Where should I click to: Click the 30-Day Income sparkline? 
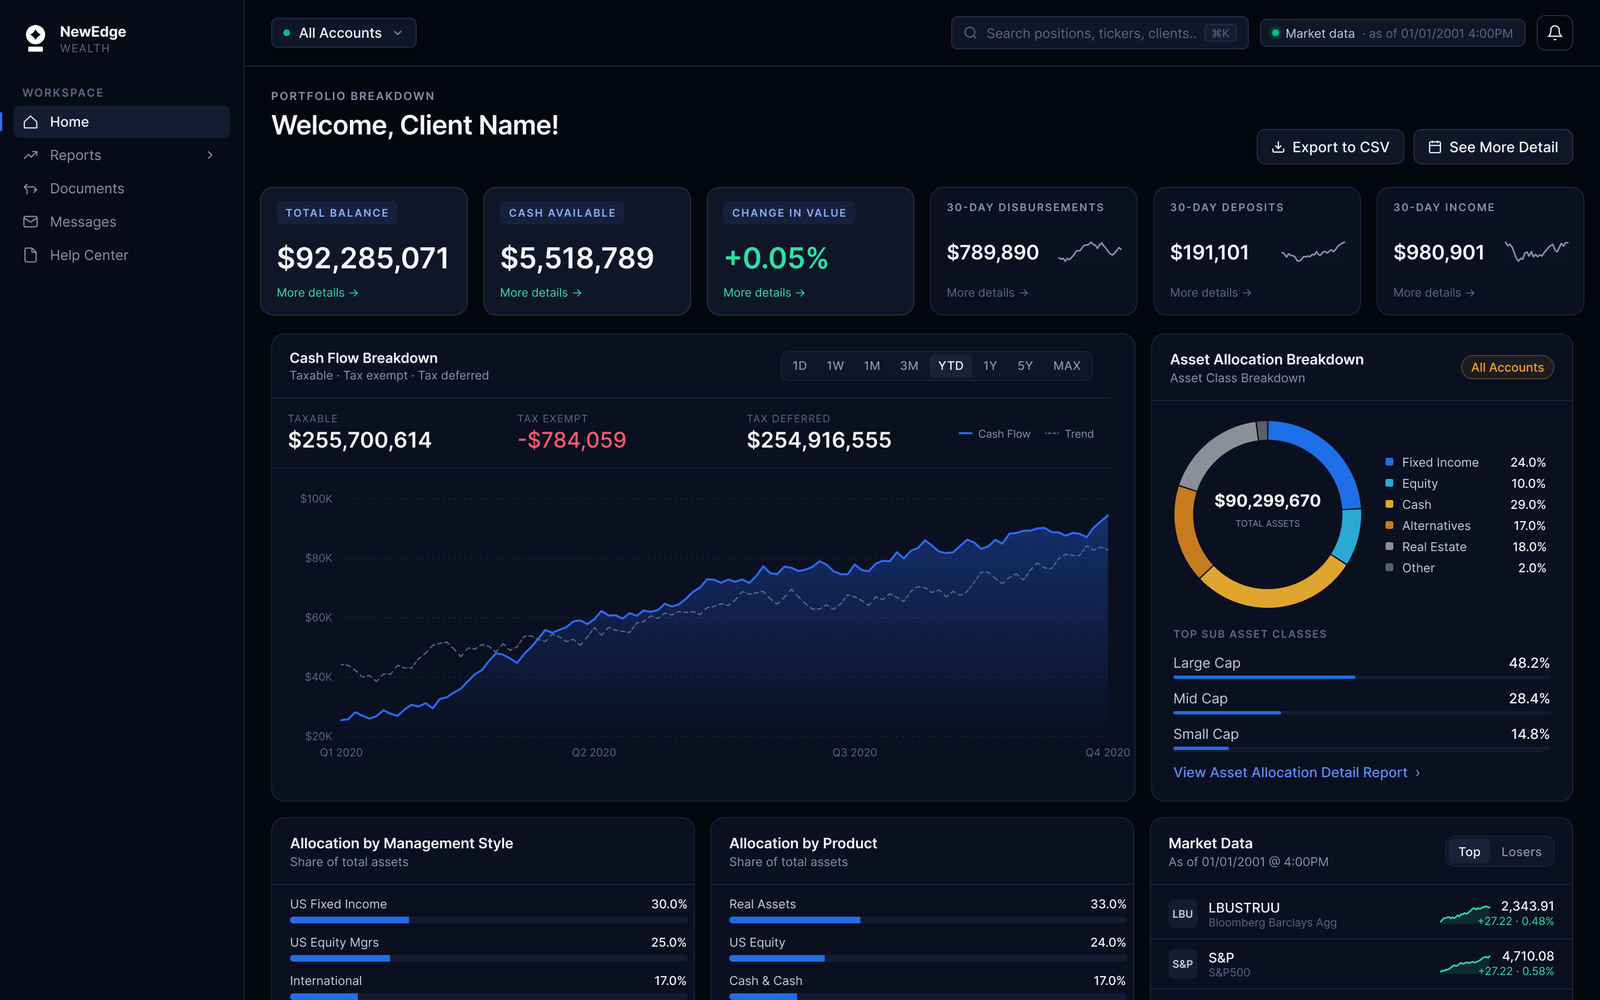click(1537, 251)
